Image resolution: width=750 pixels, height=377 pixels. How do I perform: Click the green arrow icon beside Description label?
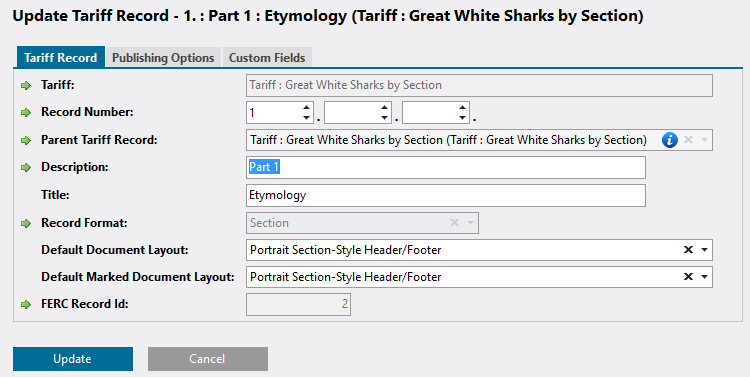pos(26,167)
